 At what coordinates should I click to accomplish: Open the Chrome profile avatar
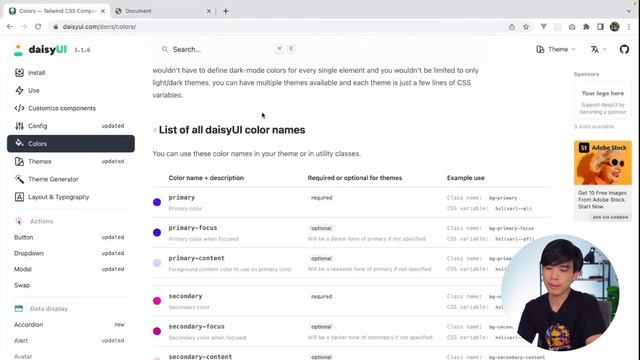click(614, 27)
